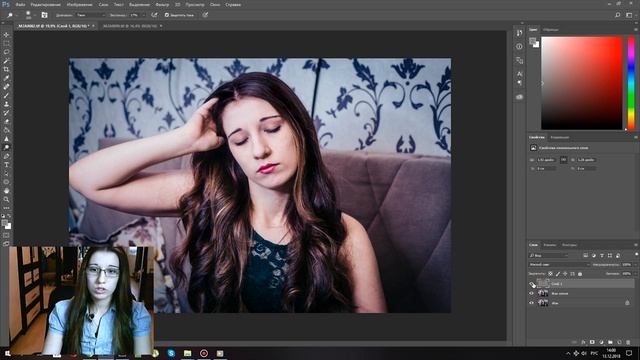Image resolution: width=640 pixels, height=360 pixels.
Task: Click the Windows Start button
Action: [7, 353]
